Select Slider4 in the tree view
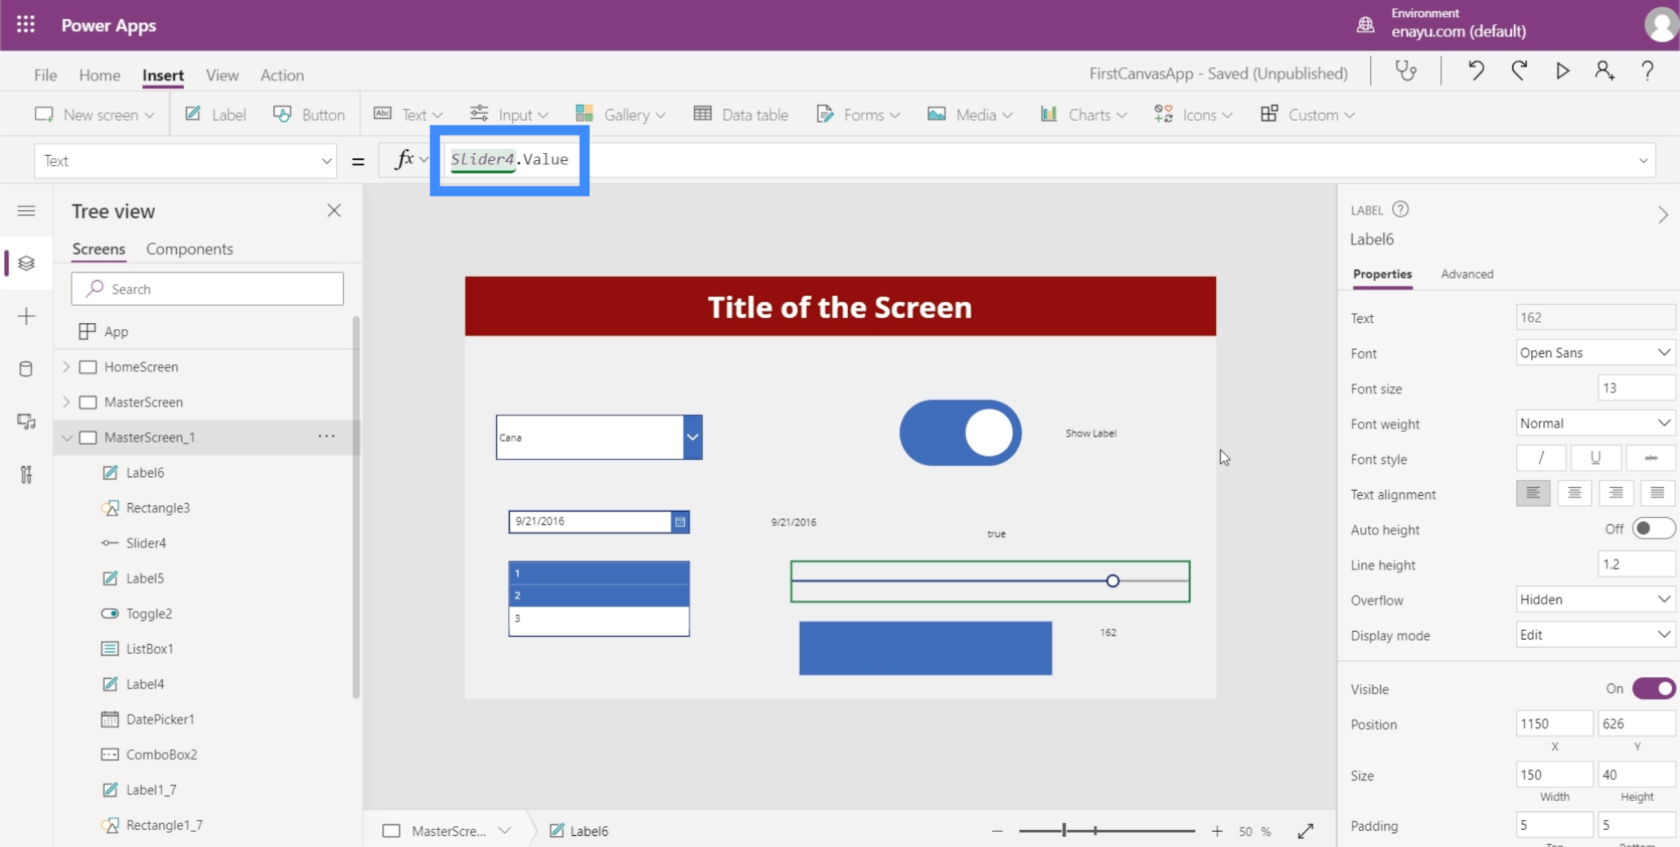 click(146, 543)
